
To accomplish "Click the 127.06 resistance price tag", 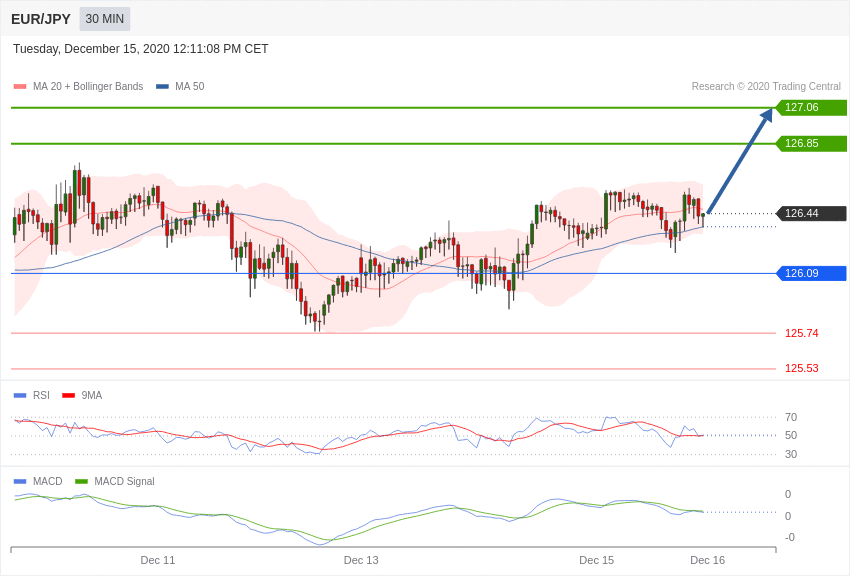I will pos(811,107).
